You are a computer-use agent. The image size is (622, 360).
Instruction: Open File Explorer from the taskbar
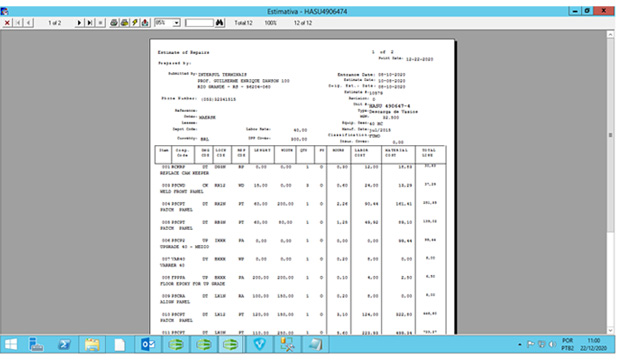click(x=92, y=344)
